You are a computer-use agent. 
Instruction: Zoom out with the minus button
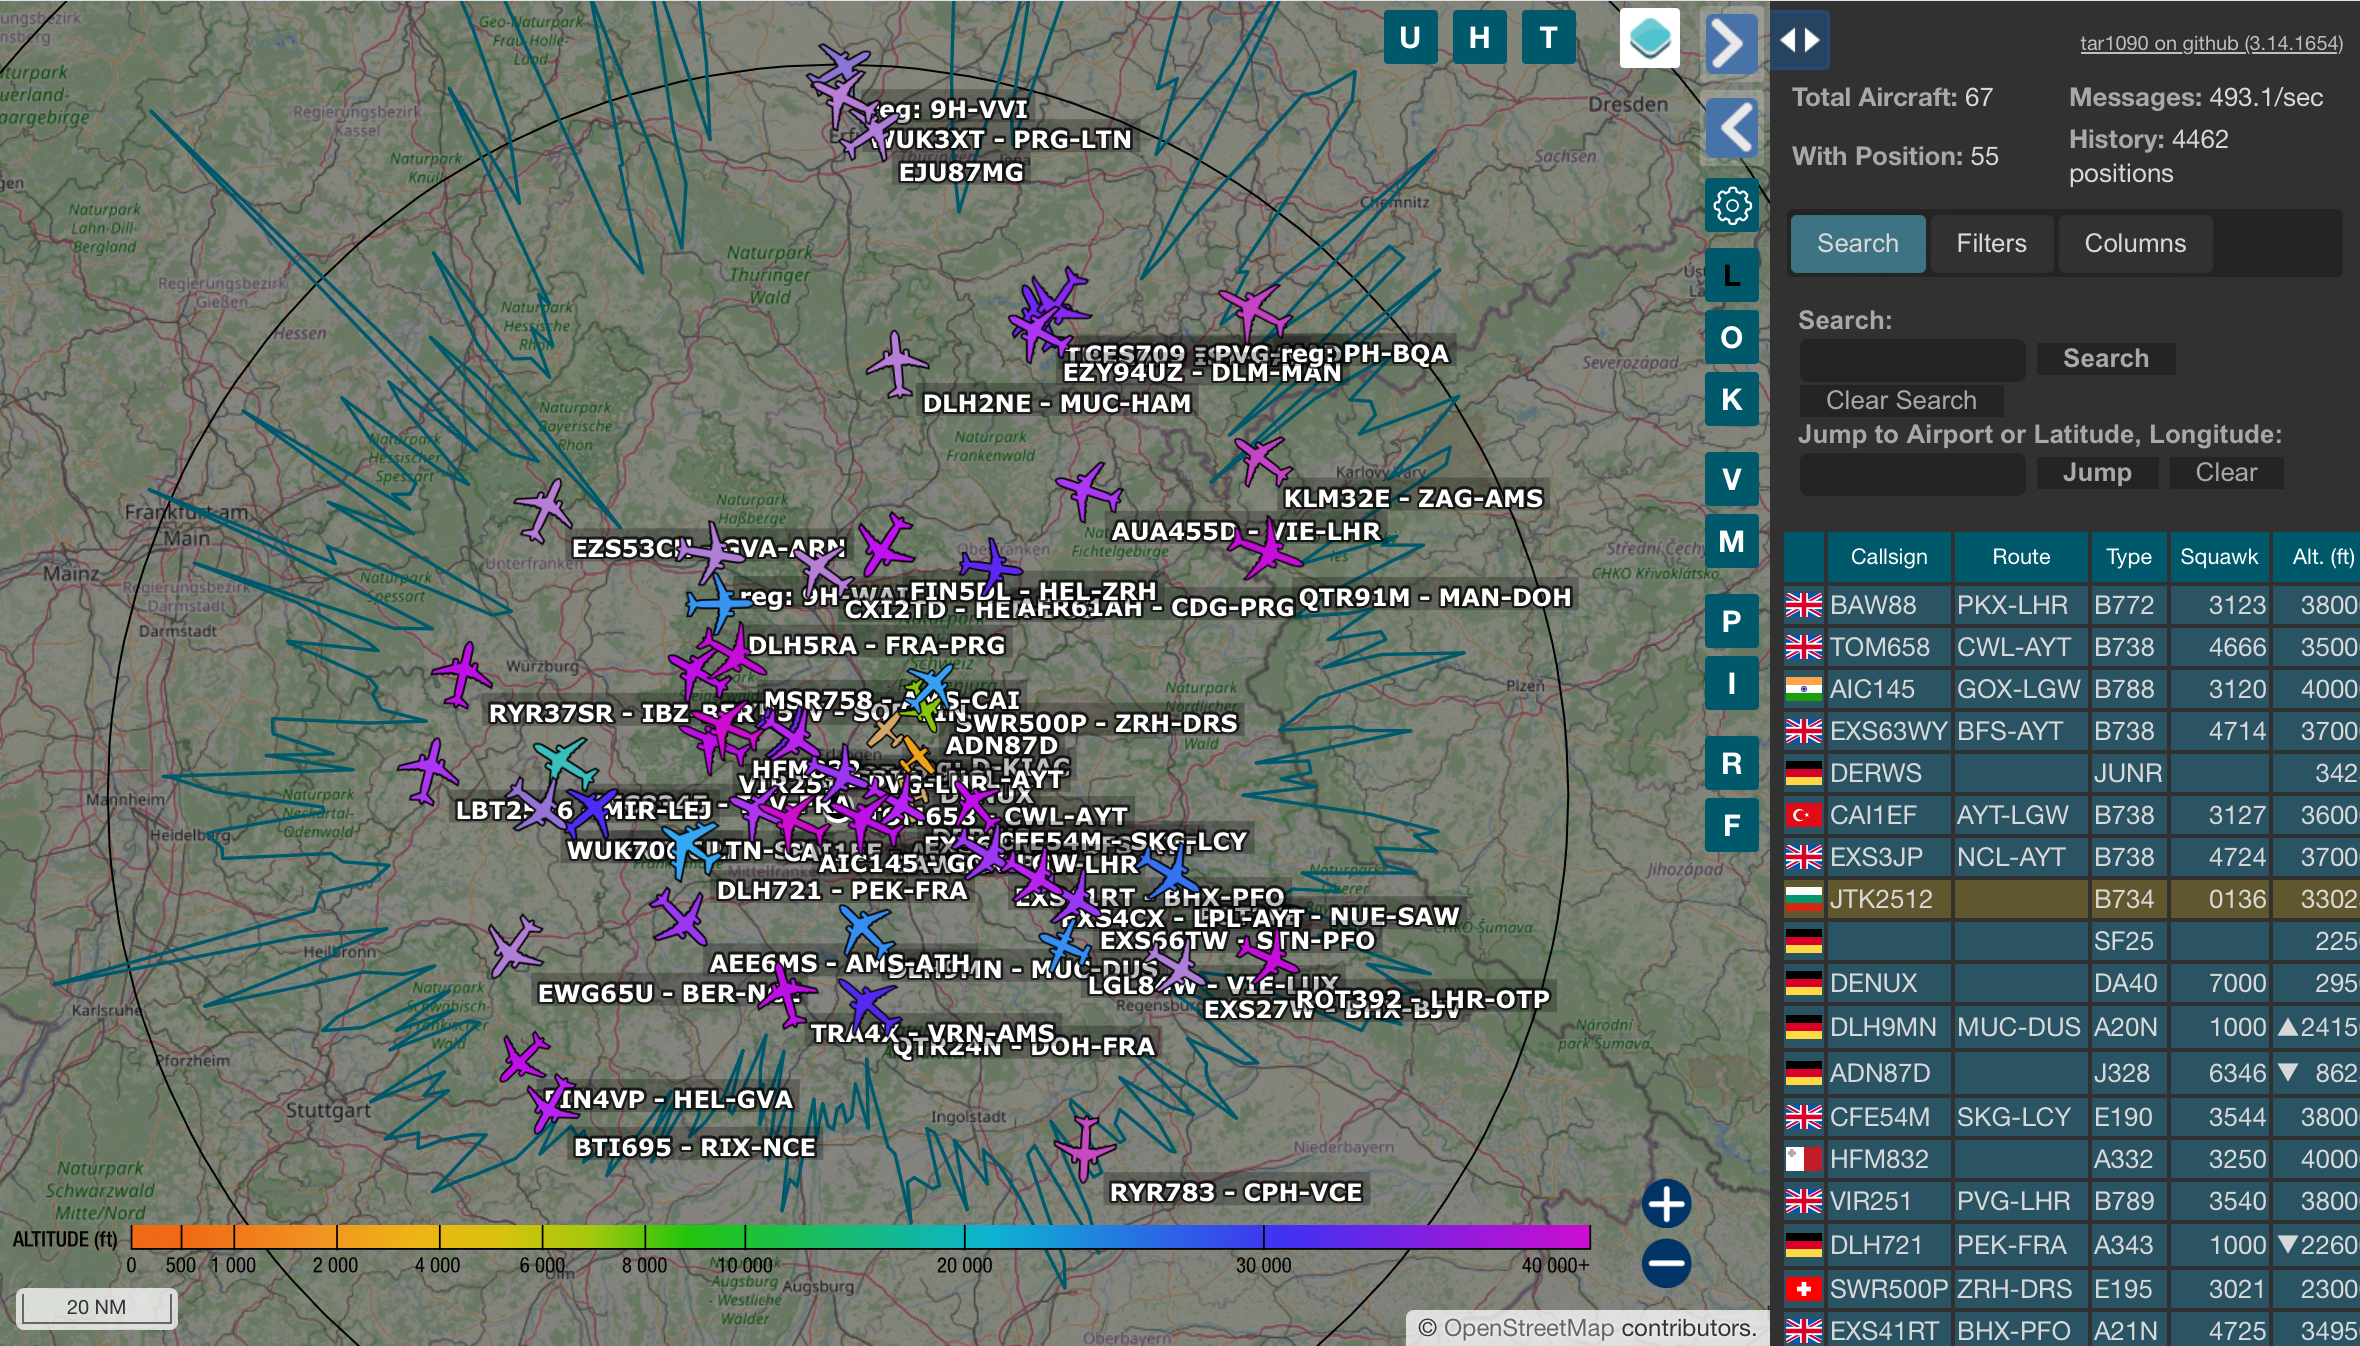[1666, 1263]
